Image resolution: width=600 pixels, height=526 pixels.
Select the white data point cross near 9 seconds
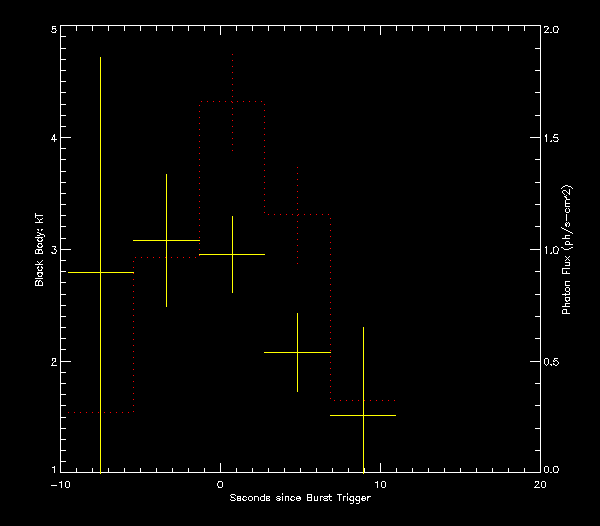click(x=363, y=415)
